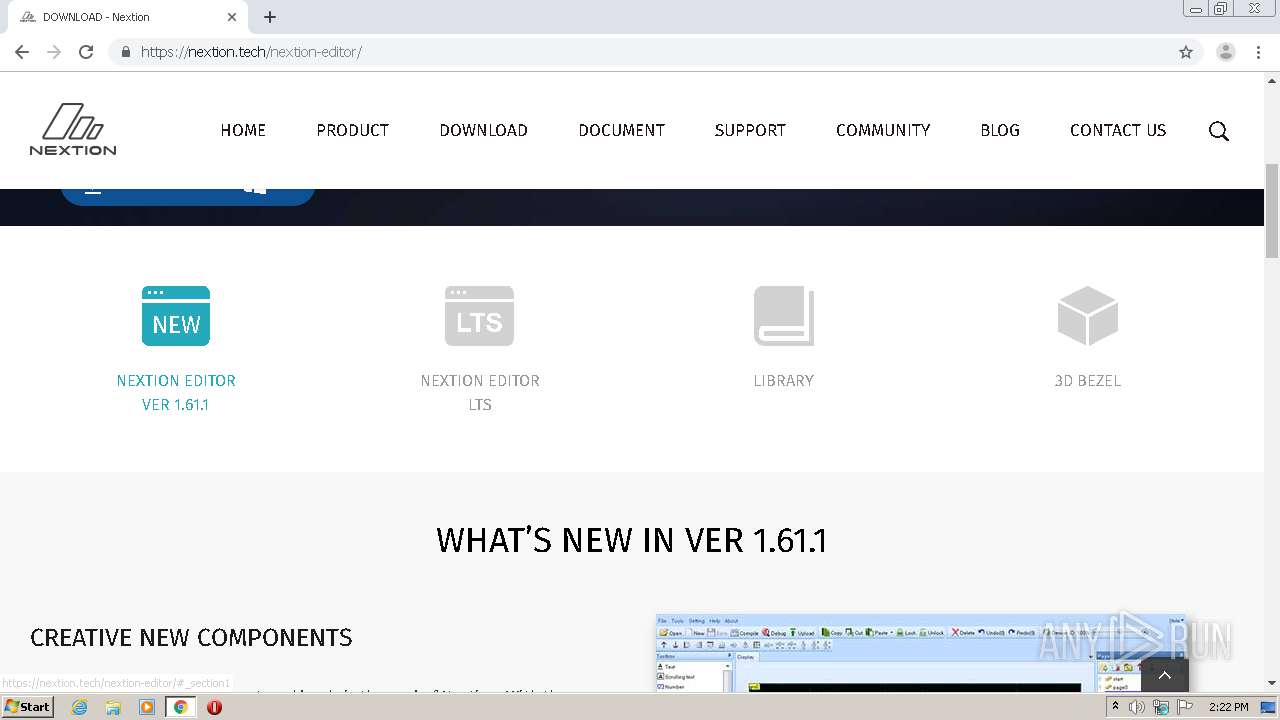Select the DOWNLOAD - Nextion tab
The width and height of the screenshot is (1280, 720).
tap(125, 17)
